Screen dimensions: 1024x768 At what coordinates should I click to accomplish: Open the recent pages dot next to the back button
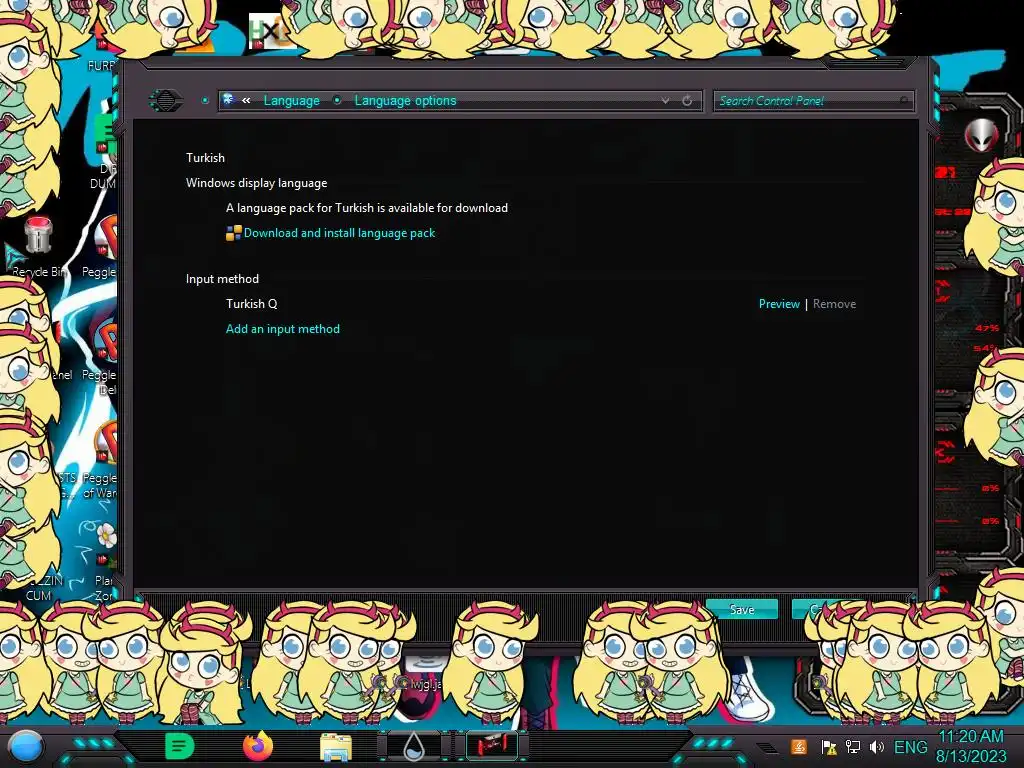pos(205,101)
